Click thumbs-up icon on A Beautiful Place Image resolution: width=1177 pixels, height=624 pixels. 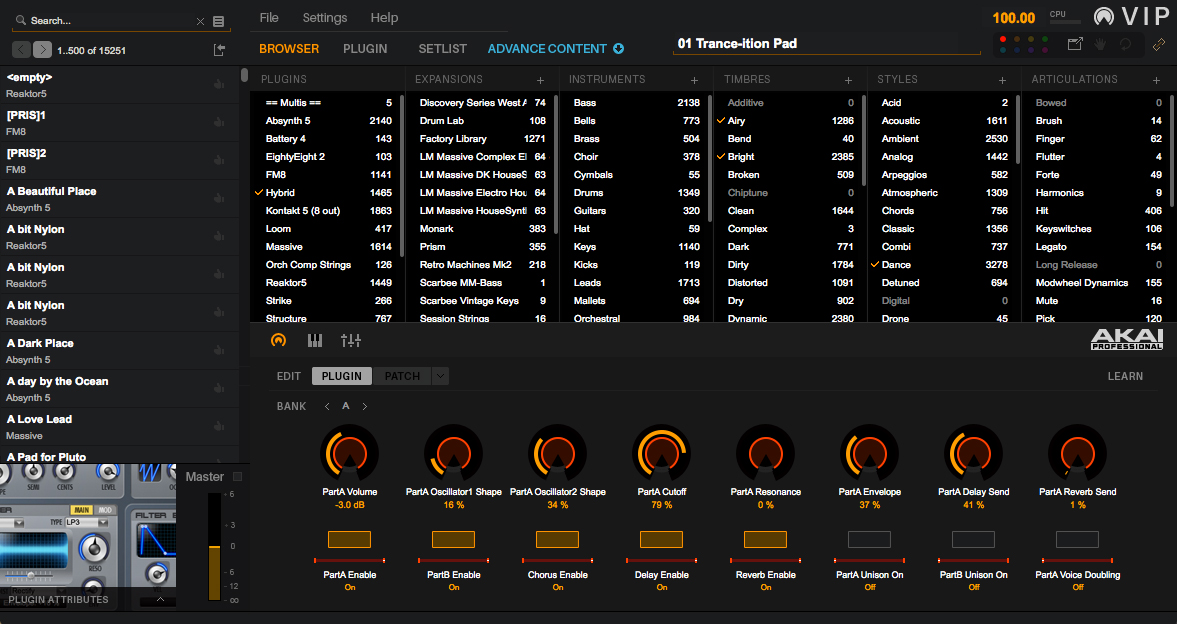coord(218,198)
